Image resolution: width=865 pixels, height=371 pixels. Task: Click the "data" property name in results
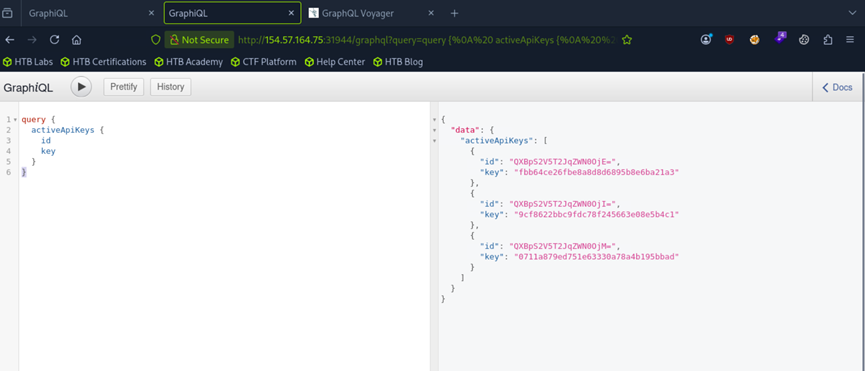pyautogui.click(x=464, y=130)
